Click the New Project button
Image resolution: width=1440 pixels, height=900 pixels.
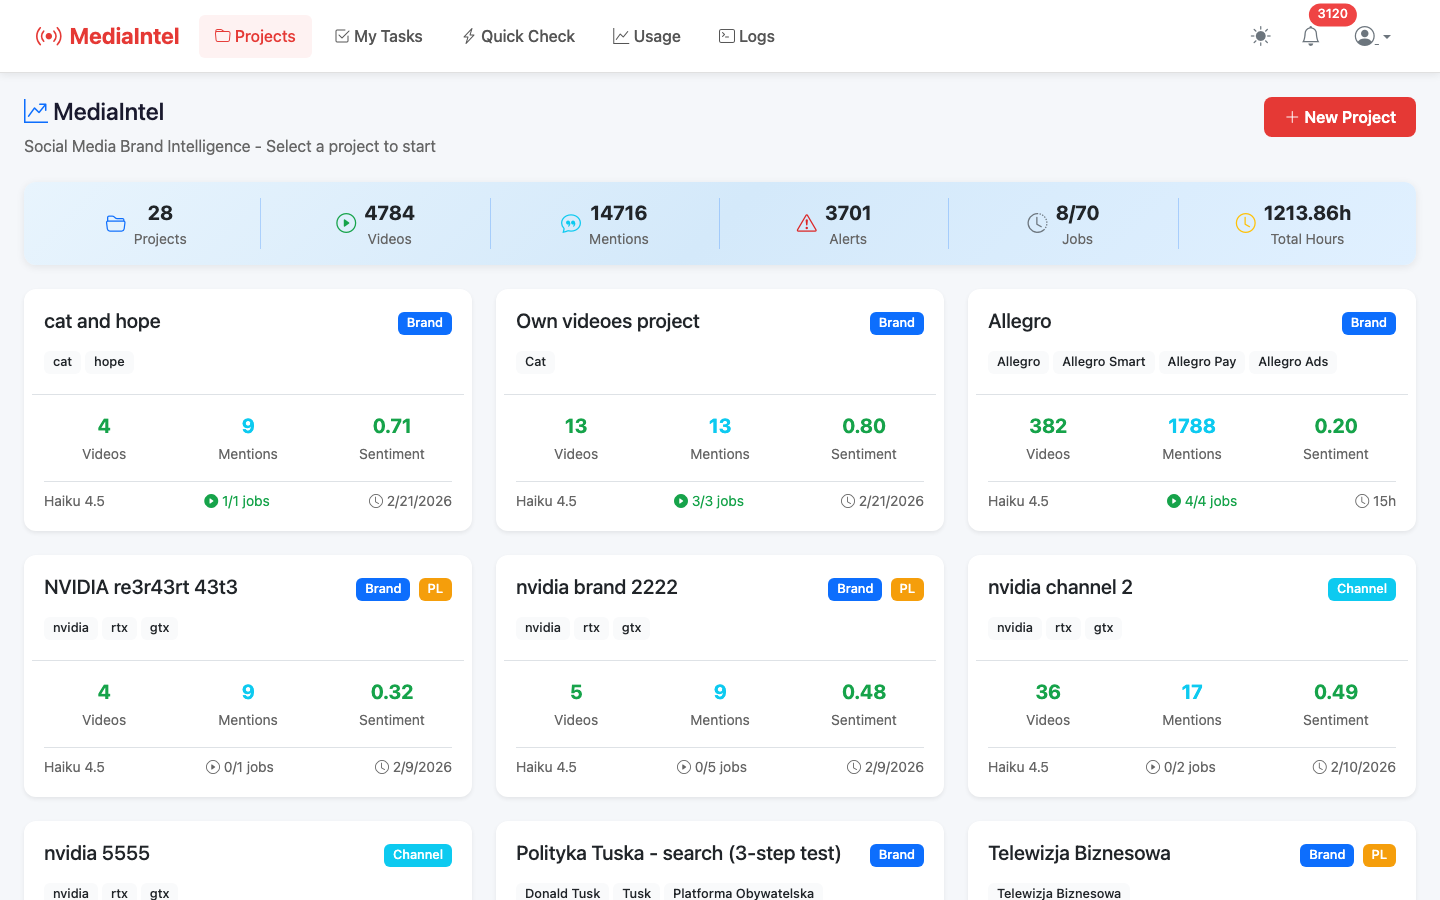(1339, 117)
